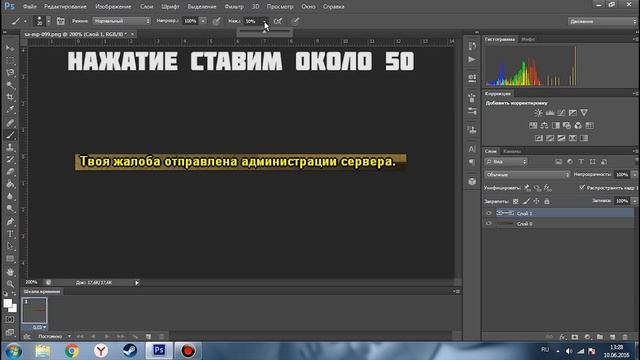The height and width of the screenshot is (360, 640).
Task: Open looping options Постоянно dropdown
Action: pyautogui.click(x=54, y=336)
